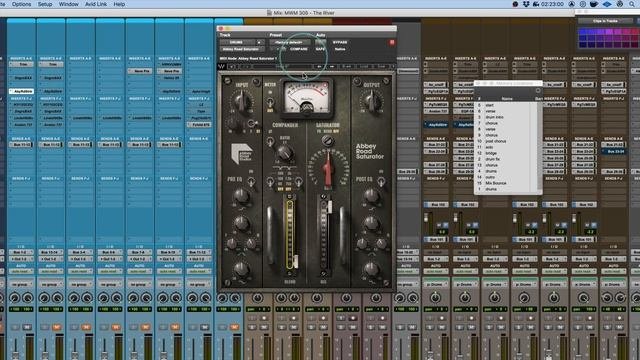This screenshot has width=640, height=360.
Task: Click the Saturator type selector knob
Action: [x=327, y=140]
